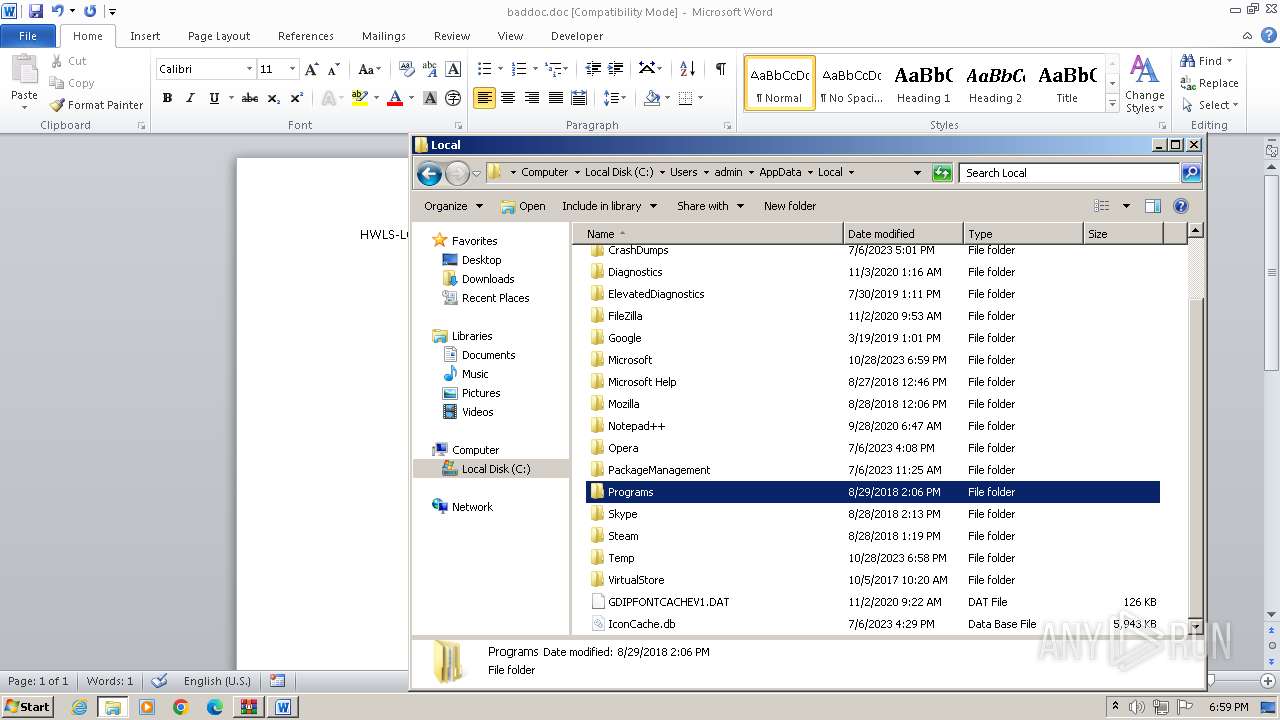The width and height of the screenshot is (1280, 720).
Task: Click Grow Font icon
Action: click(312, 69)
